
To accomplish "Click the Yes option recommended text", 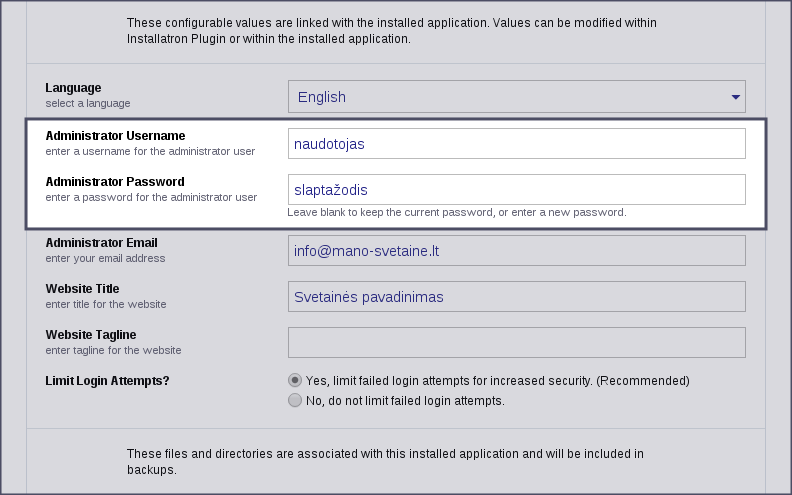I will (498, 380).
